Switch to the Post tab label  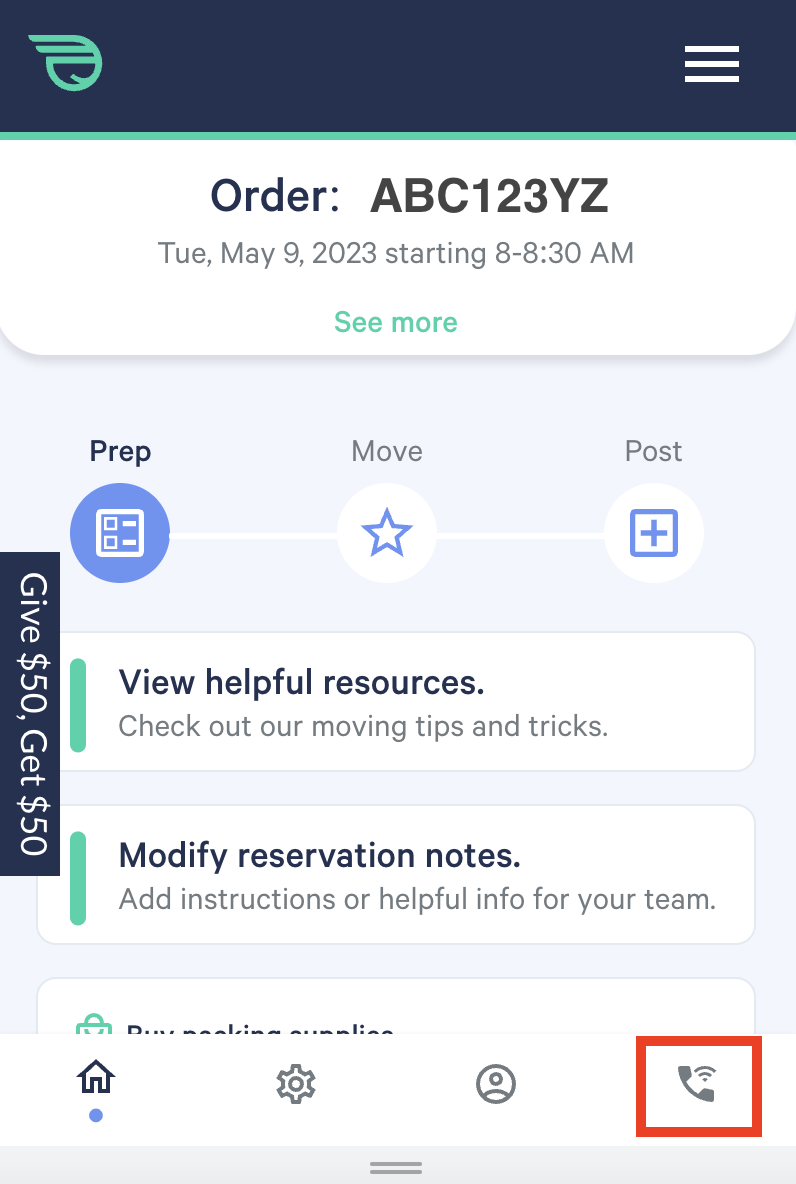point(654,451)
